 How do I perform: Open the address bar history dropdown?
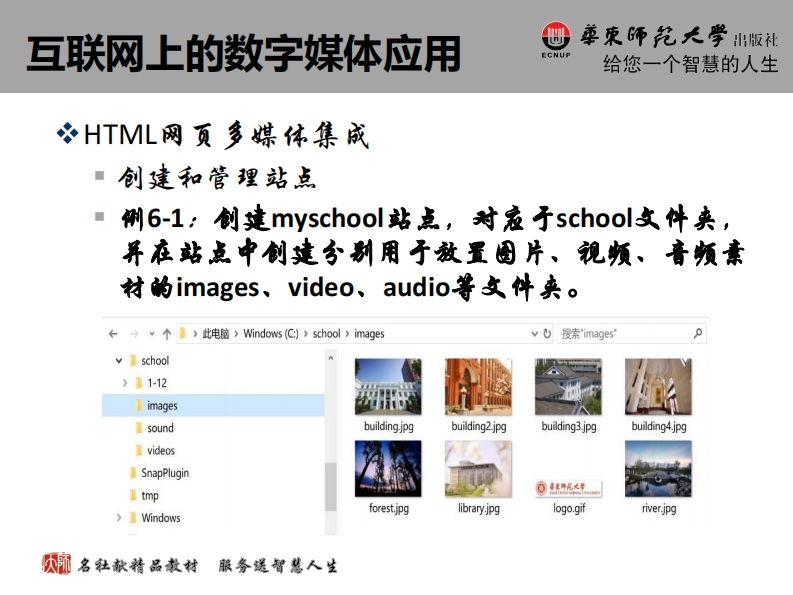533,334
